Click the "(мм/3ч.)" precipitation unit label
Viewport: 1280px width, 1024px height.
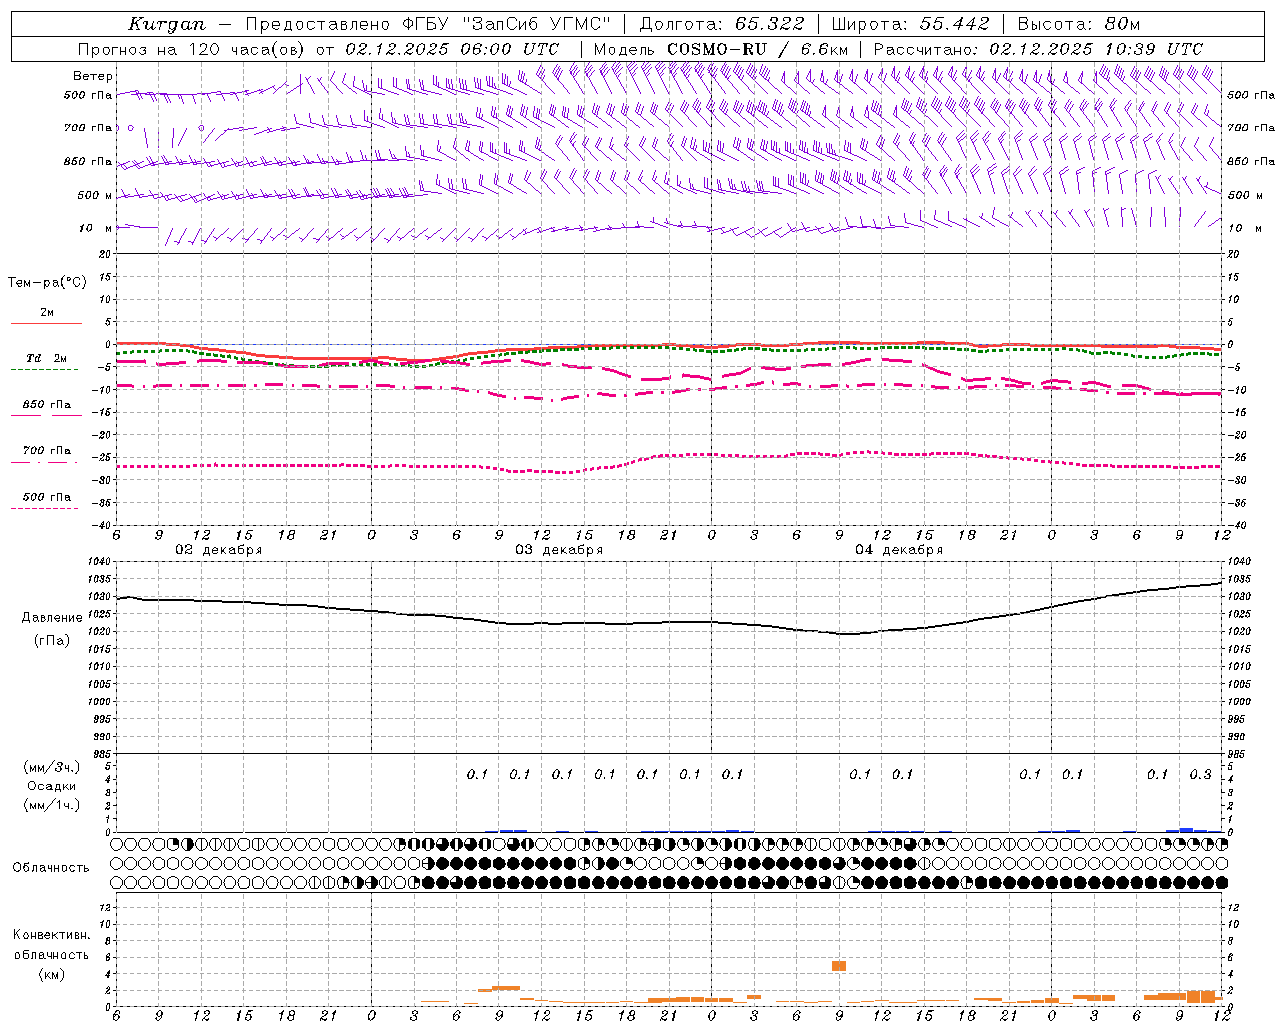click(x=52, y=767)
